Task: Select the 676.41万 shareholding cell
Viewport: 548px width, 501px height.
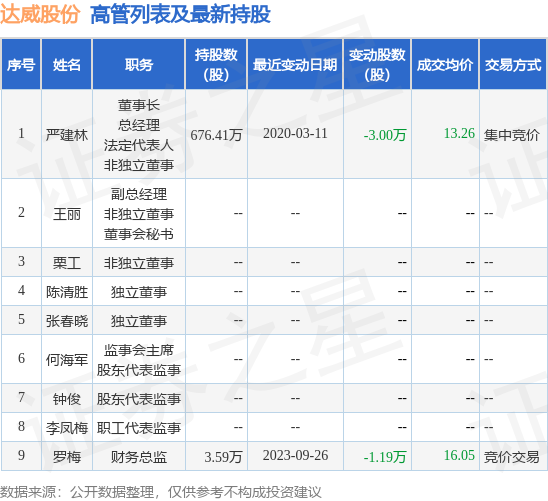Action: pos(216,135)
